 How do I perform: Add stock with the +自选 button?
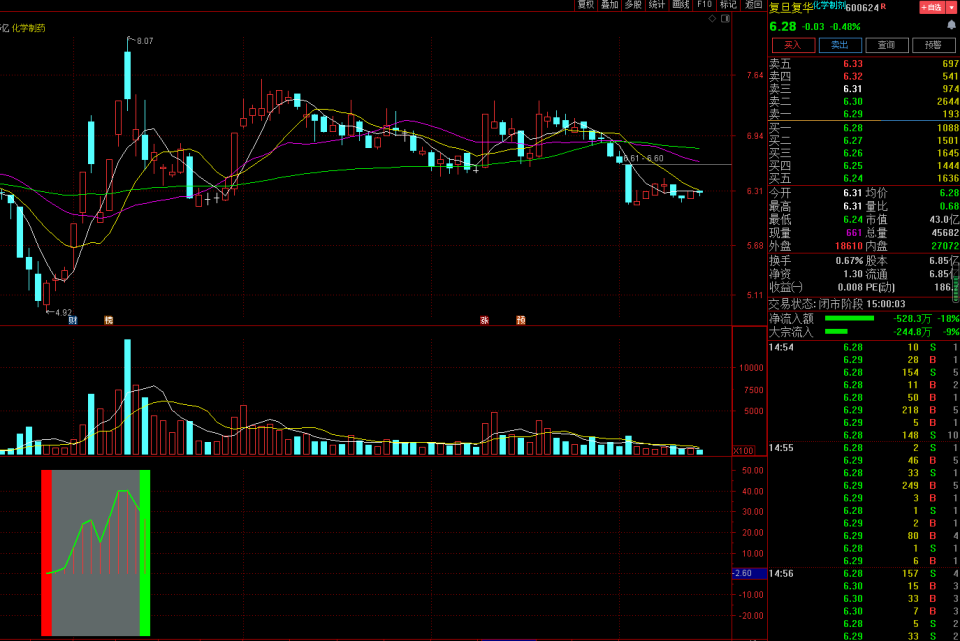click(931, 7)
